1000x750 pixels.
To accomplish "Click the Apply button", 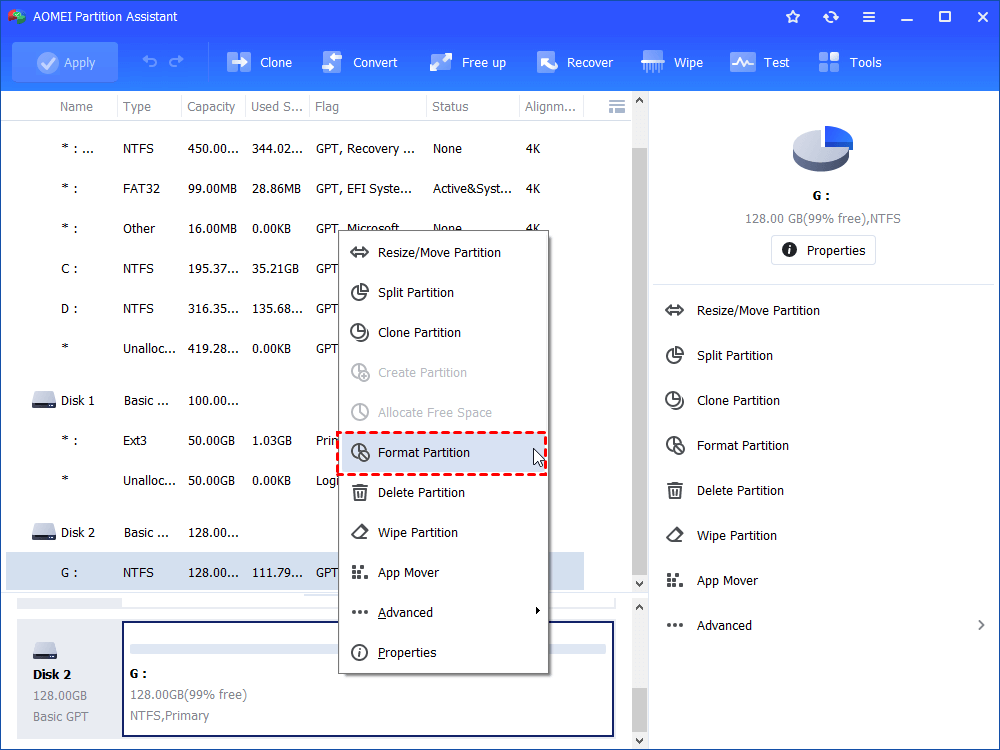I will (x=65, y=62).
